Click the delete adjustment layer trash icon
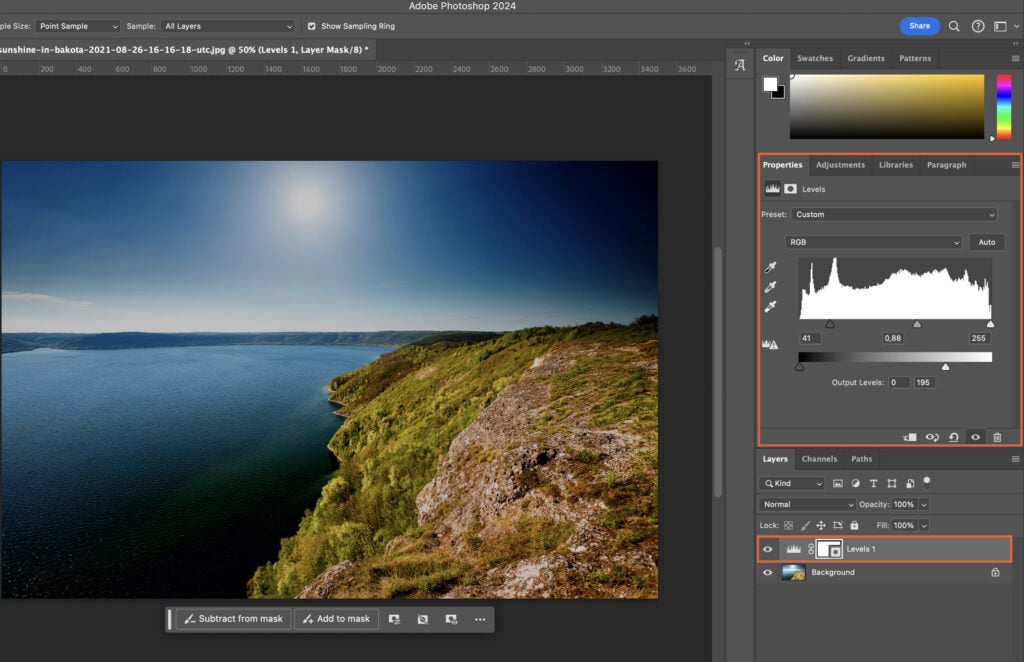Image resolution: width=1024 pixels, height=662 pixels. click(x=998, y=437)
